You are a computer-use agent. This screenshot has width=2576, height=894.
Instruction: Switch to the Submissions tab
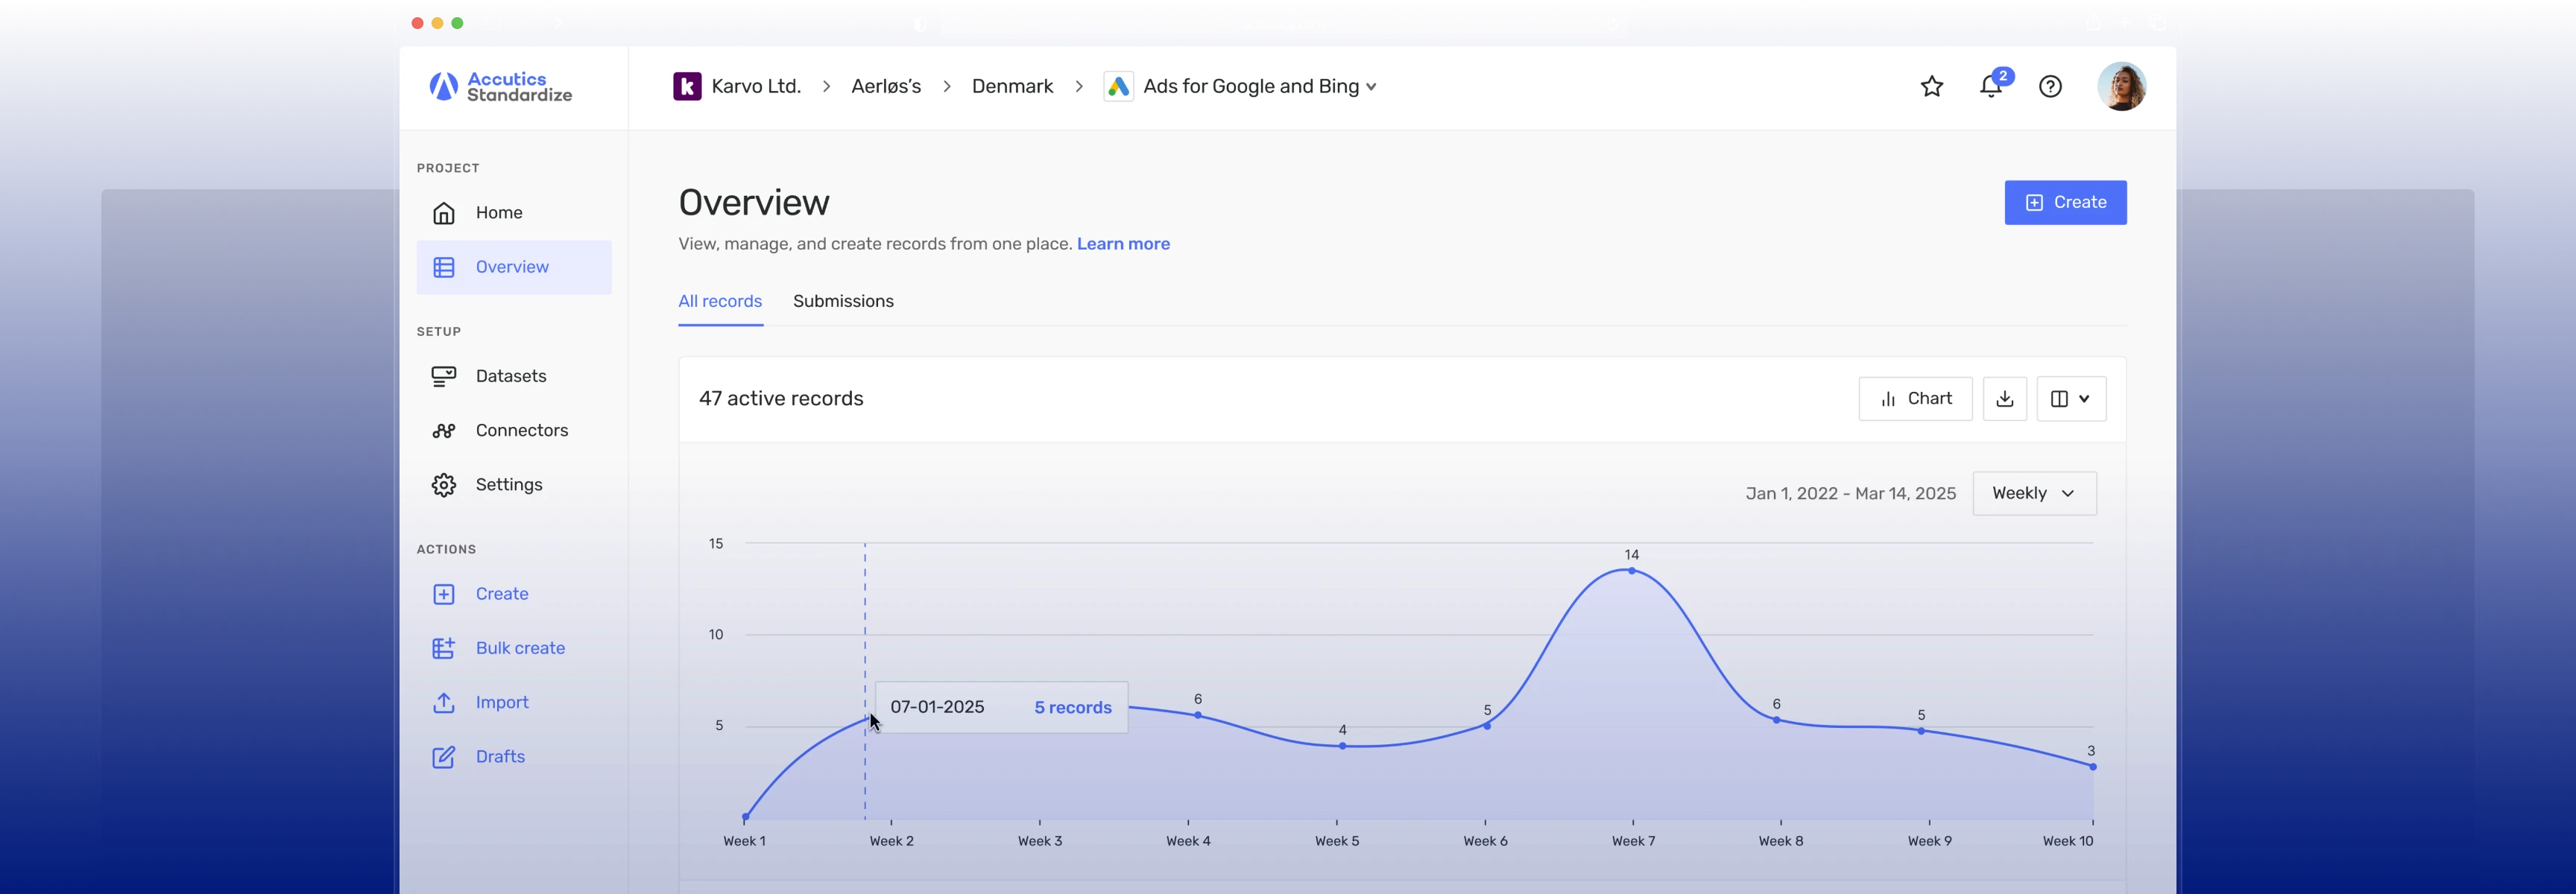843,302
